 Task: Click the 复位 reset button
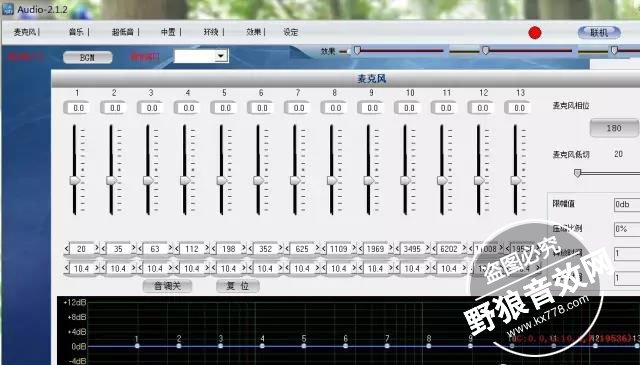[238, 286]
